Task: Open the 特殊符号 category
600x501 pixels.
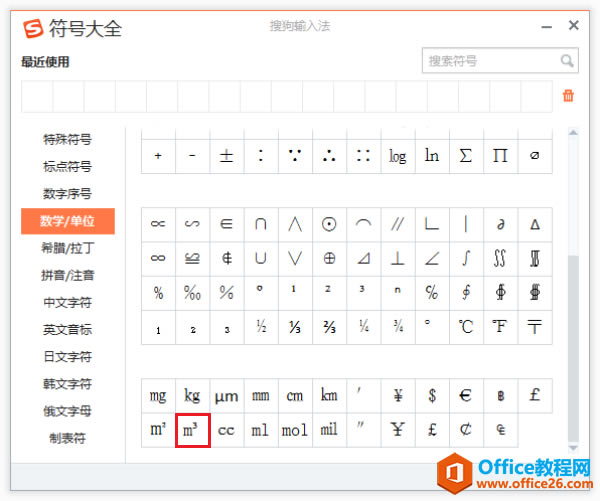Action: point(67,139)
